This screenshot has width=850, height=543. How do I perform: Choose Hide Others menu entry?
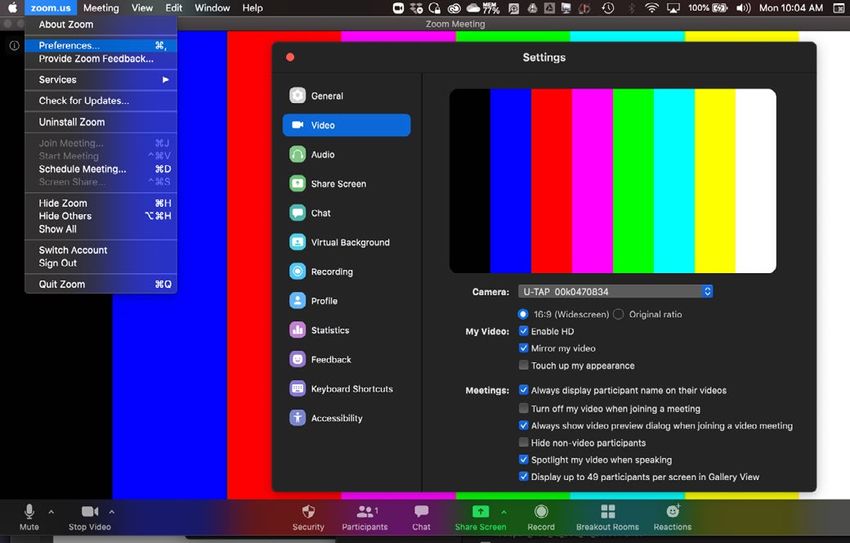click(x=101, y=216)
